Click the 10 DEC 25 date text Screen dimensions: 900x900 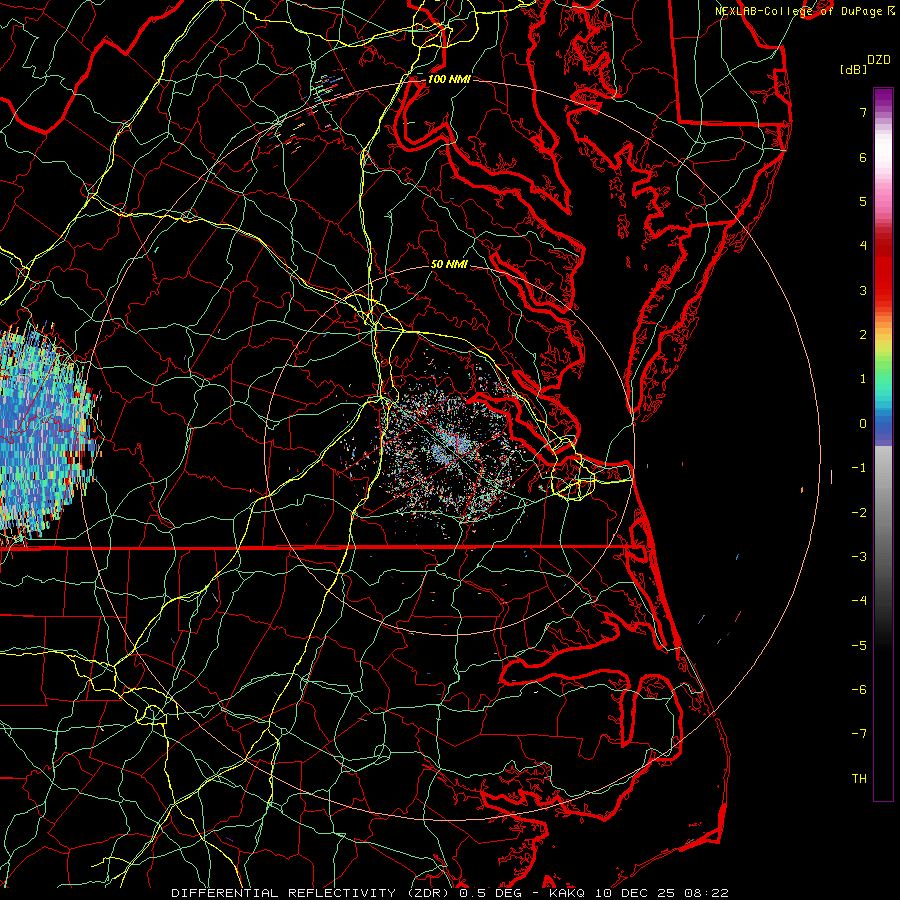click(633, 893)
